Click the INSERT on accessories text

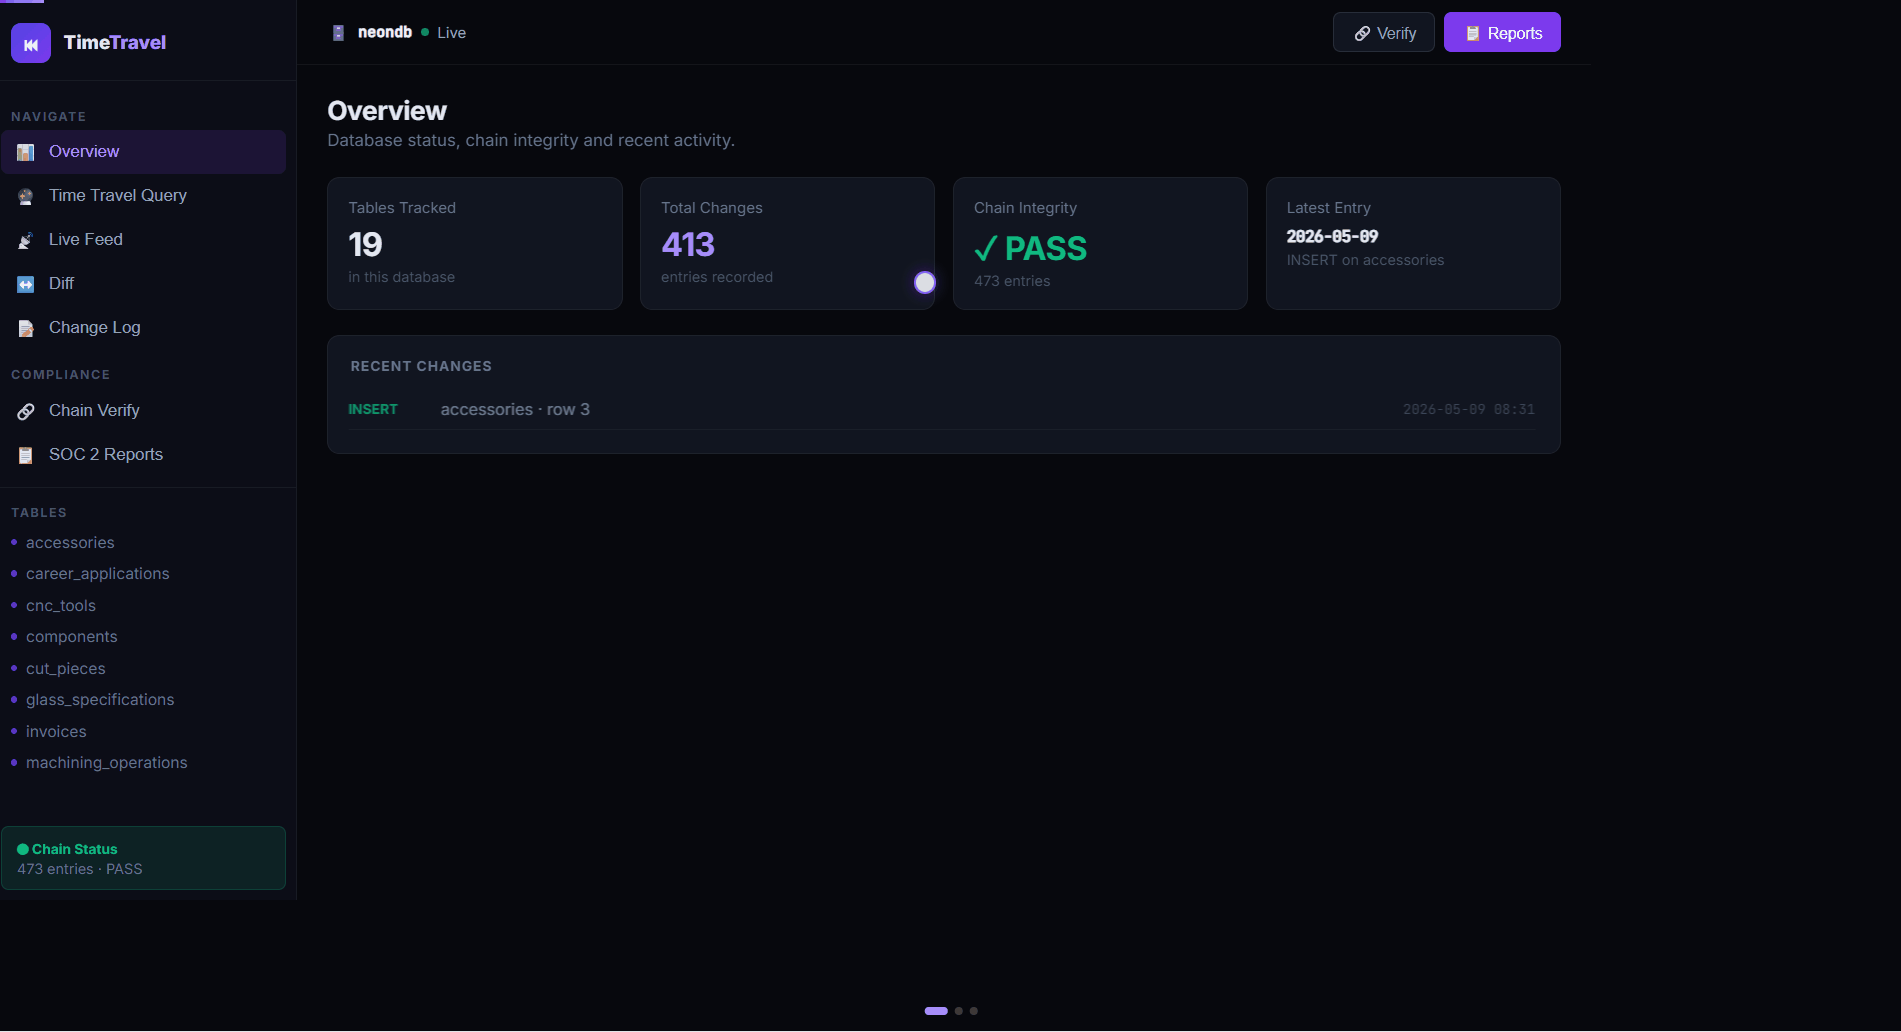pyautogui.click(x=1365, y=261)
